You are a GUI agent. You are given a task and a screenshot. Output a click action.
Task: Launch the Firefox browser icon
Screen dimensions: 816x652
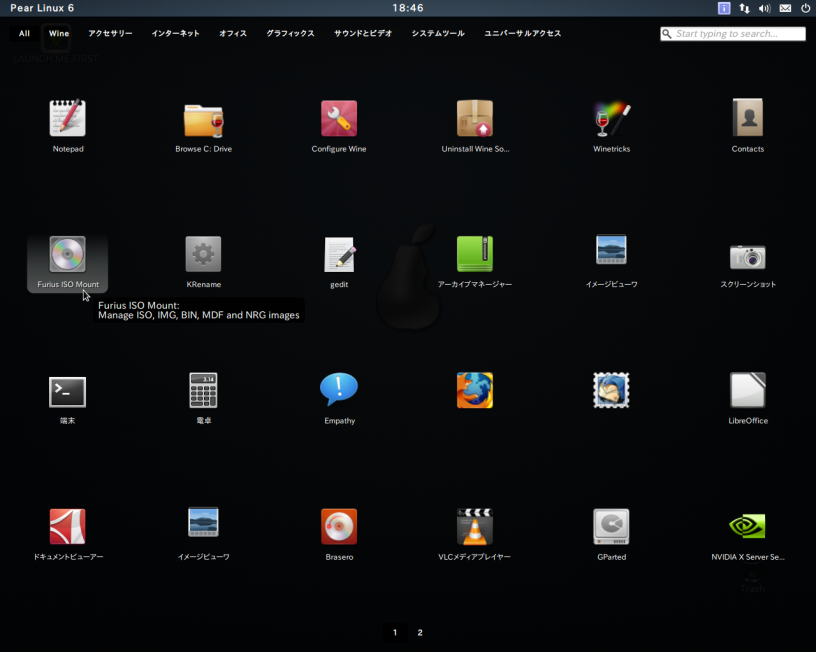coord(475,390)
